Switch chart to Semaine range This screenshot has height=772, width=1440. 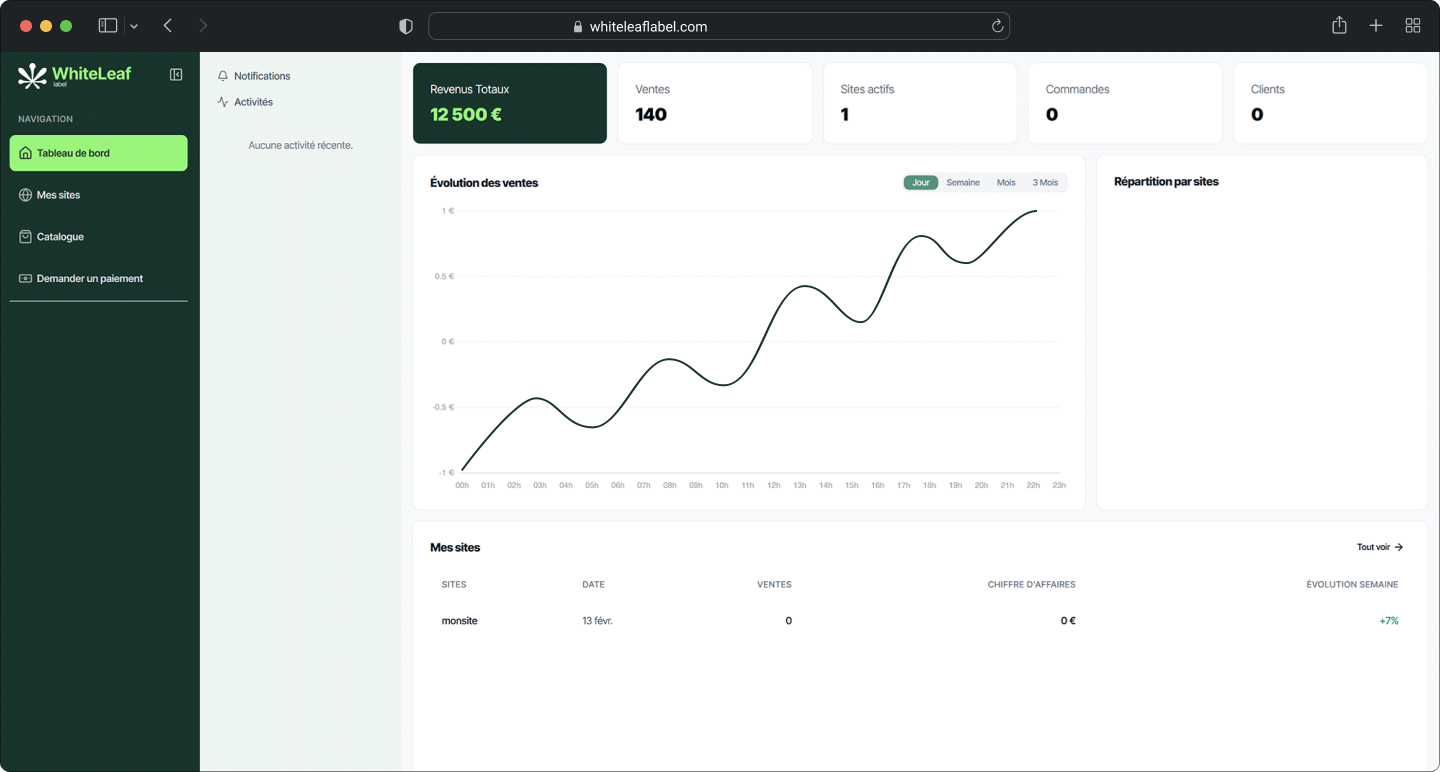[x=963, y=183]
